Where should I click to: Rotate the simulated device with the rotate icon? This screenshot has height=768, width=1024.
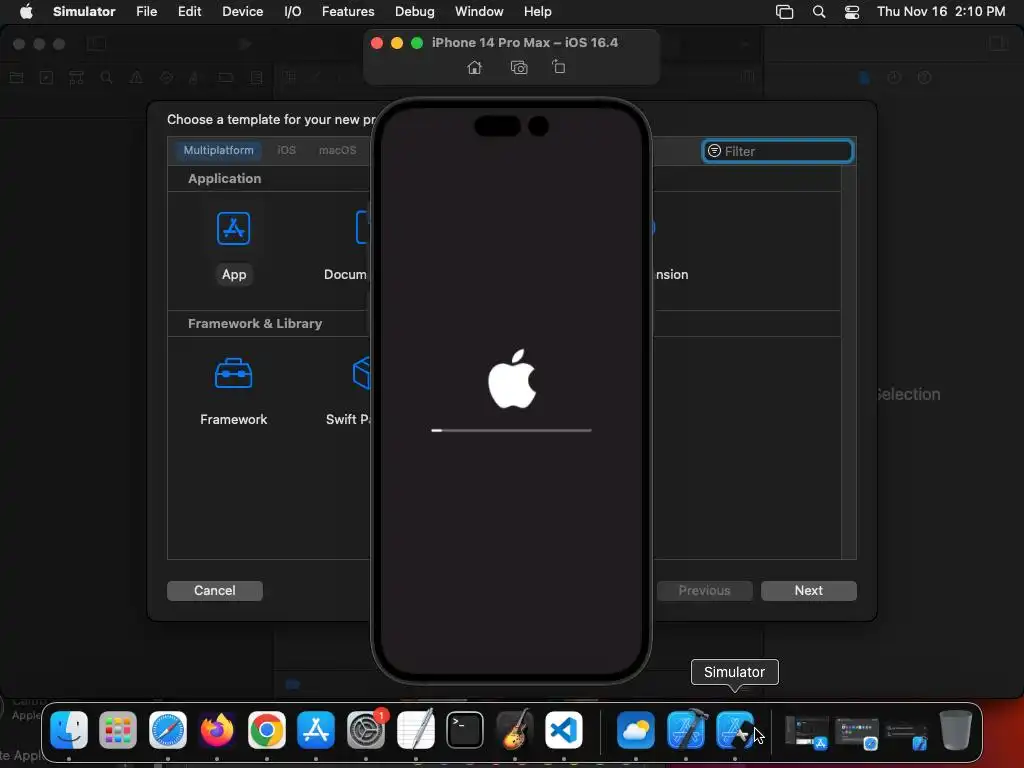pyautogui.click(x=558, y=67)
